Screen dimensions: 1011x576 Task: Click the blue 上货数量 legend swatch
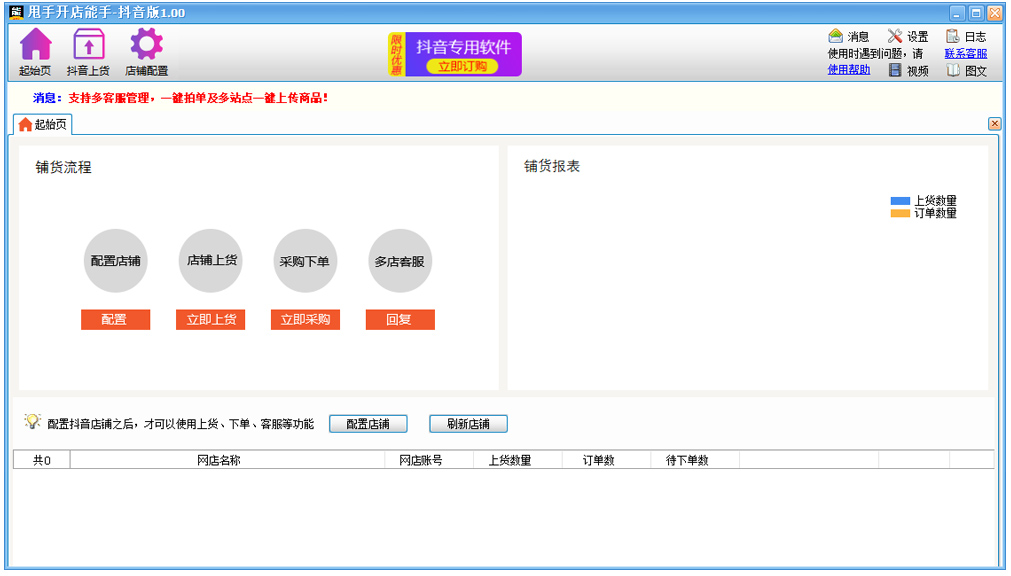(x=900, y=201)
